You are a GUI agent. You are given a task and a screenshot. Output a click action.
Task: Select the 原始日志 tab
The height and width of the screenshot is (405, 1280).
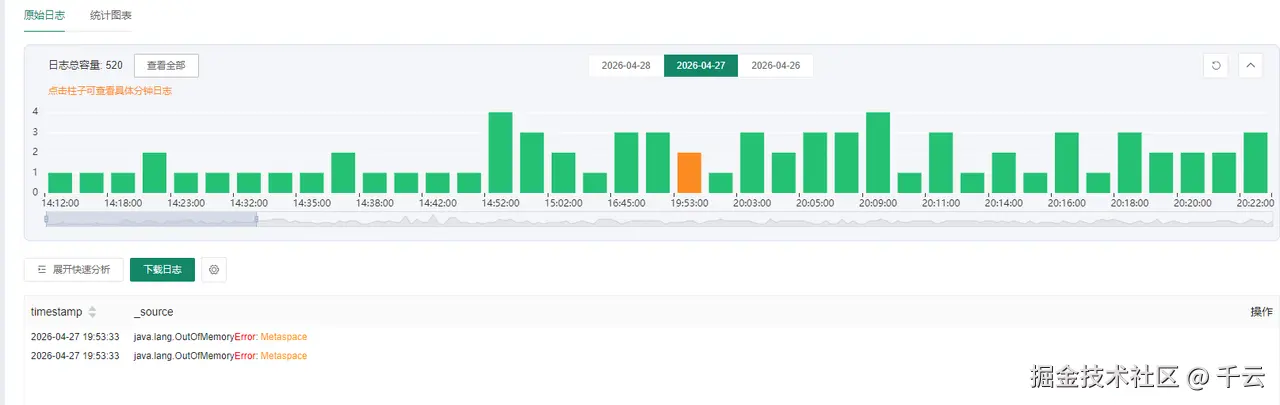click(x=44, y=16)
